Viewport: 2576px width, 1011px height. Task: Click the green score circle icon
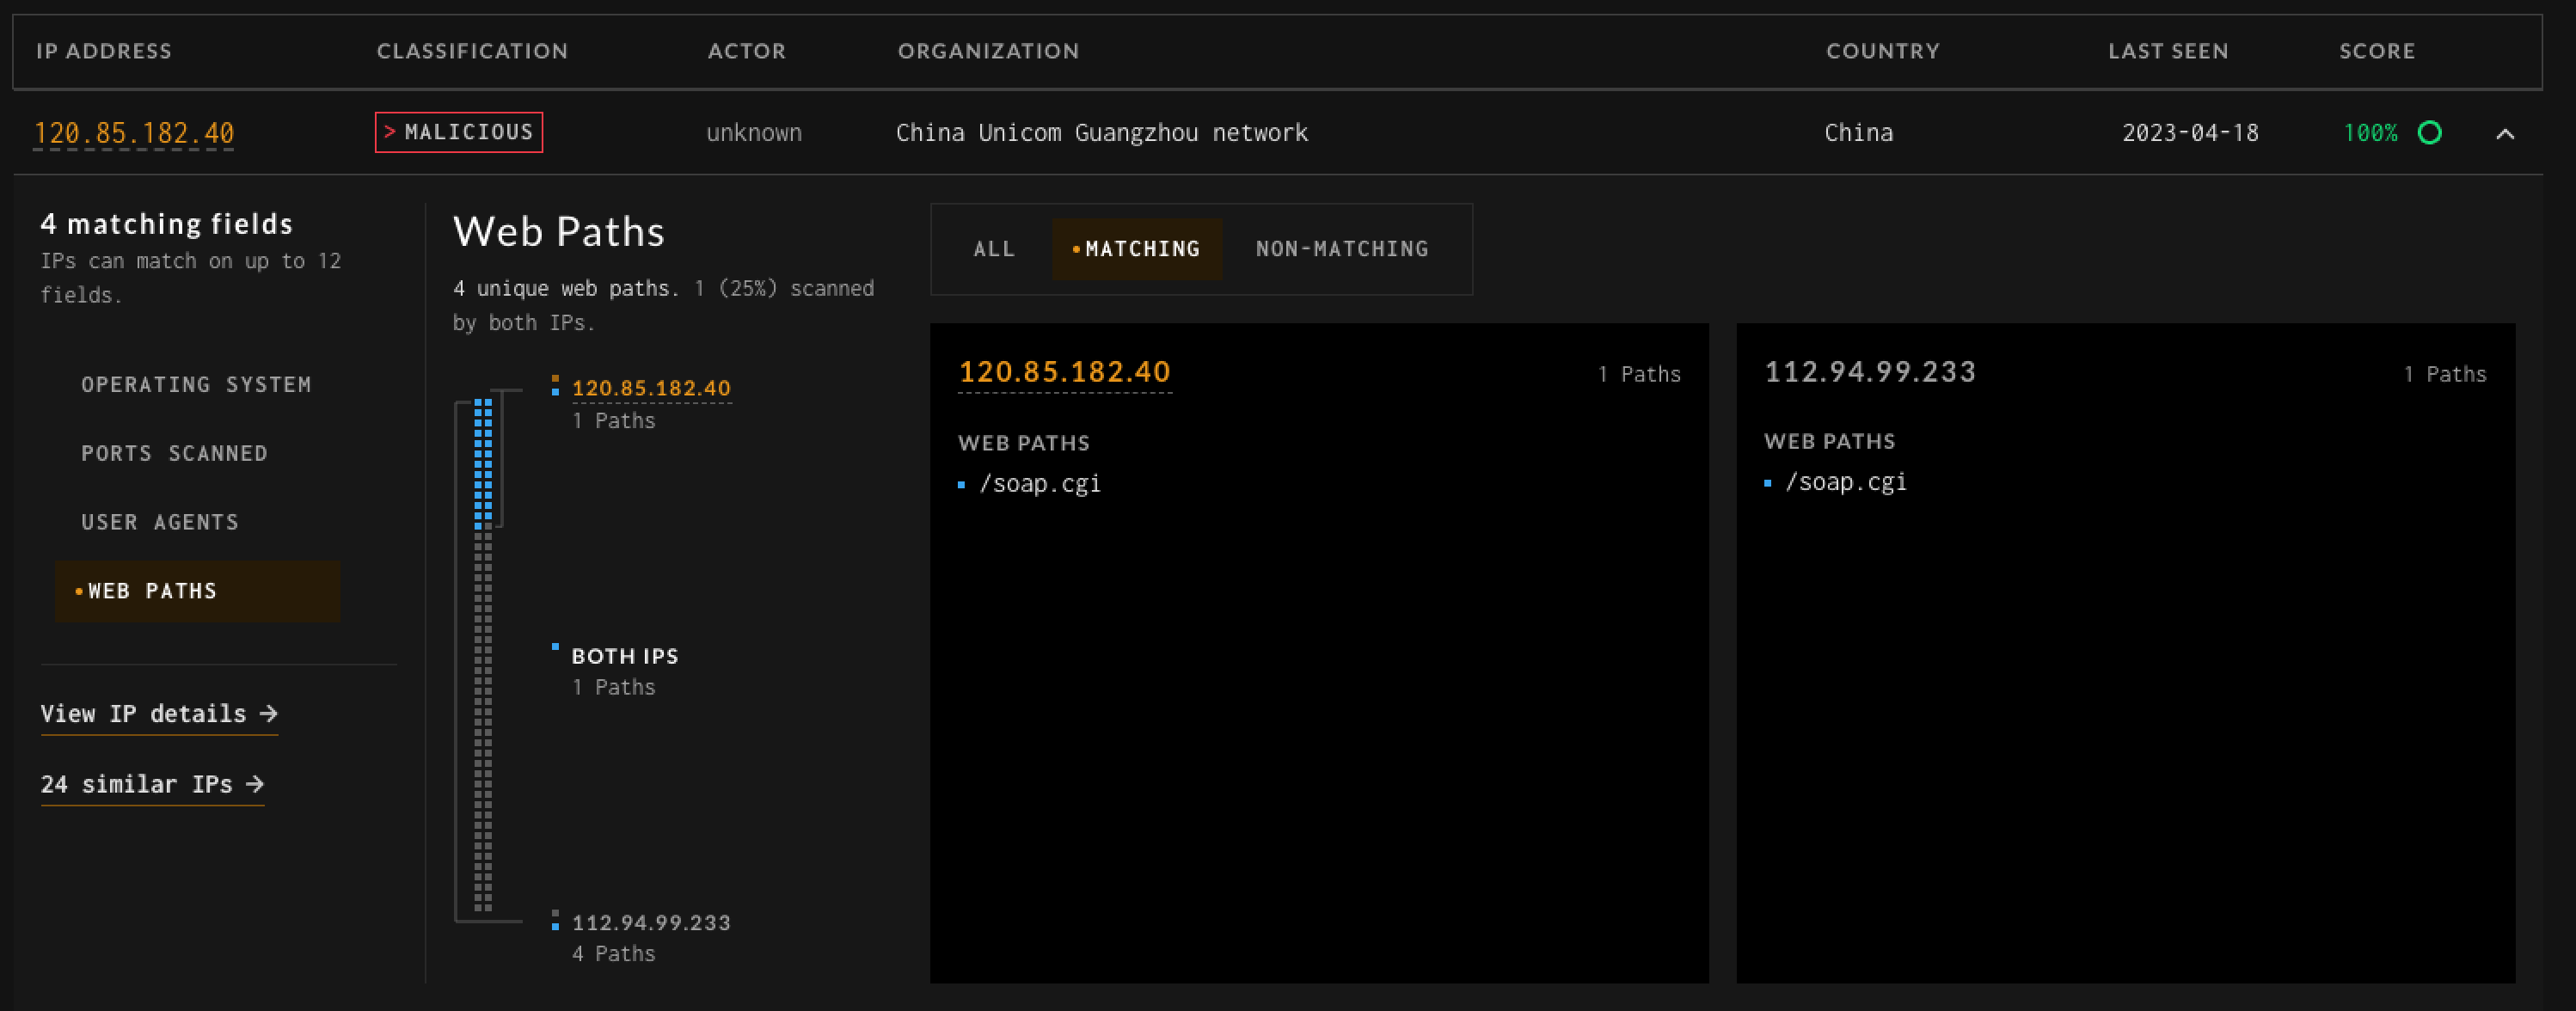point(2429,132)
